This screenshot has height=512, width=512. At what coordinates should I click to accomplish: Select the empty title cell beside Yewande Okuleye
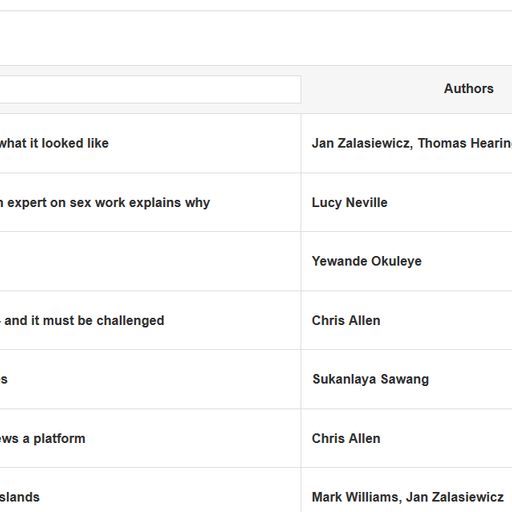click(150, 261)
